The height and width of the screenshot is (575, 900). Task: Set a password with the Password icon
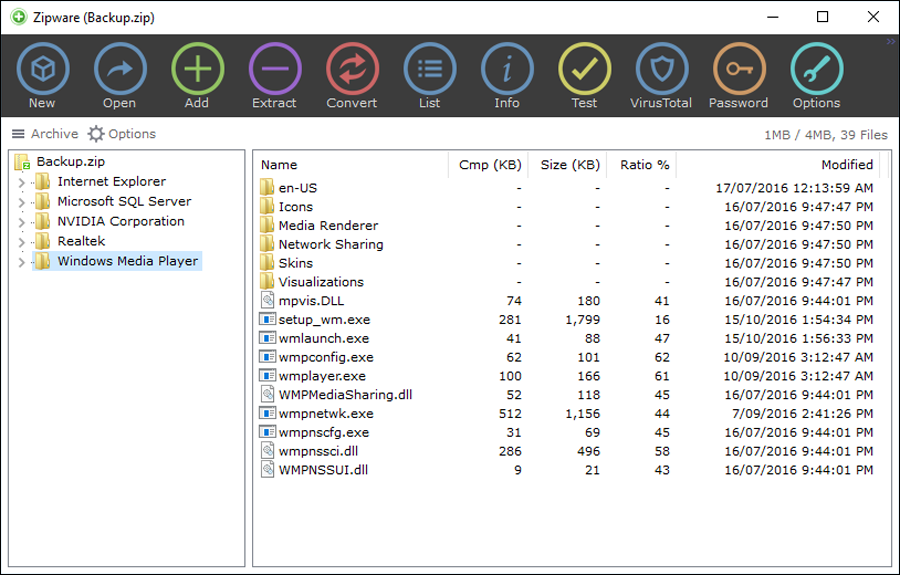pos(739,69)
